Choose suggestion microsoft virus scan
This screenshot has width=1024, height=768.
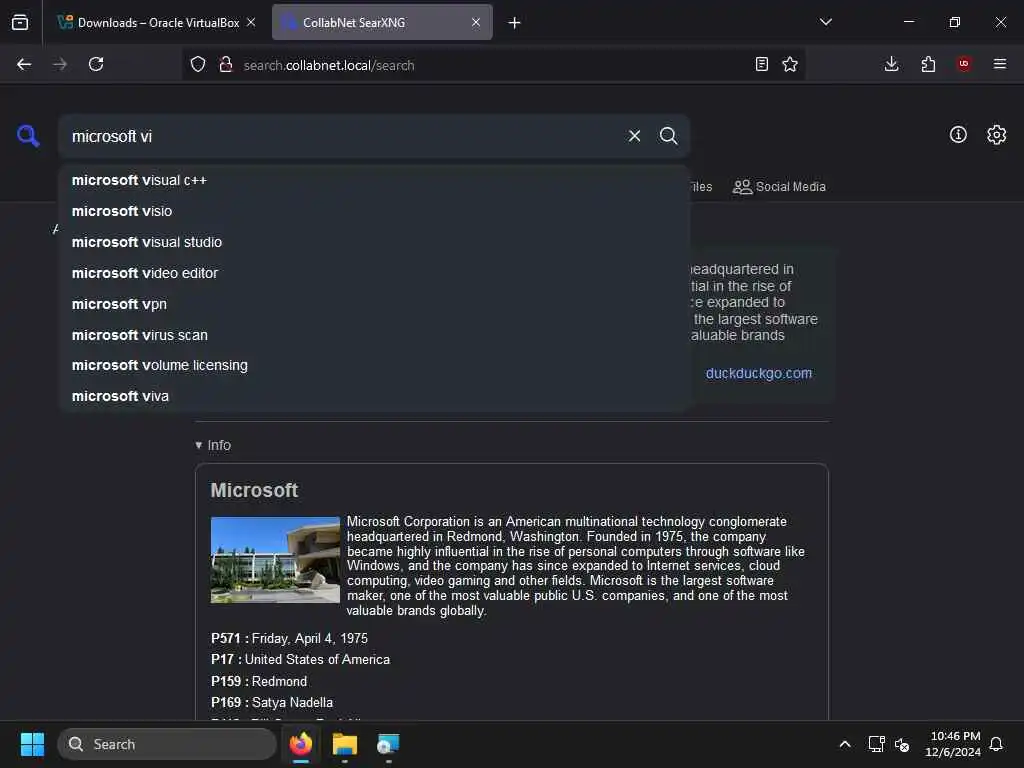[374, 335]
